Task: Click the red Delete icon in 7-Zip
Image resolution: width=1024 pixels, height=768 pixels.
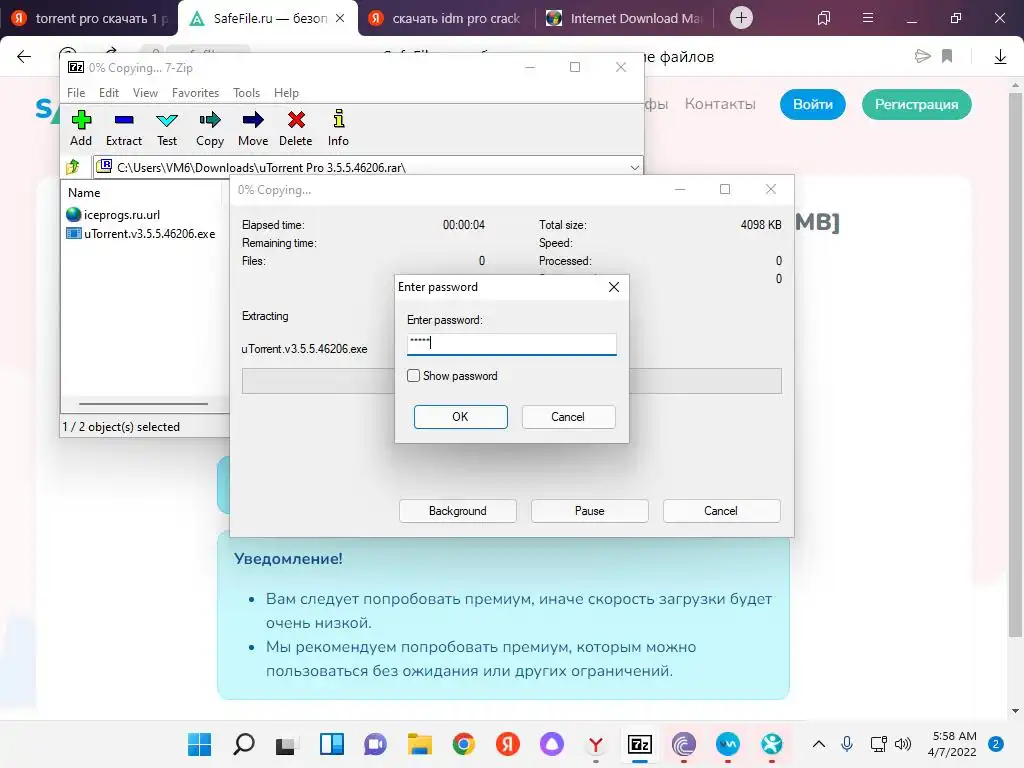Action: click(296, 128)
